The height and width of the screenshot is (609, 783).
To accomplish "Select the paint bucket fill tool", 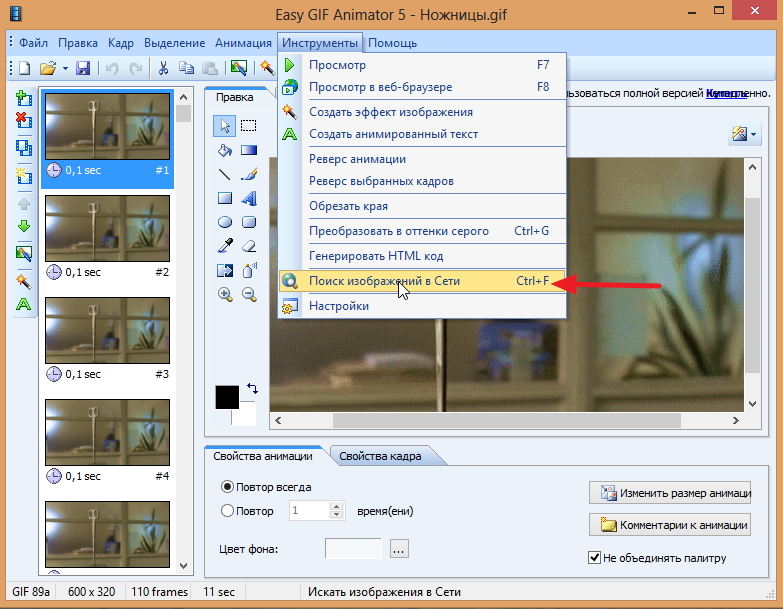I will 225,150.
